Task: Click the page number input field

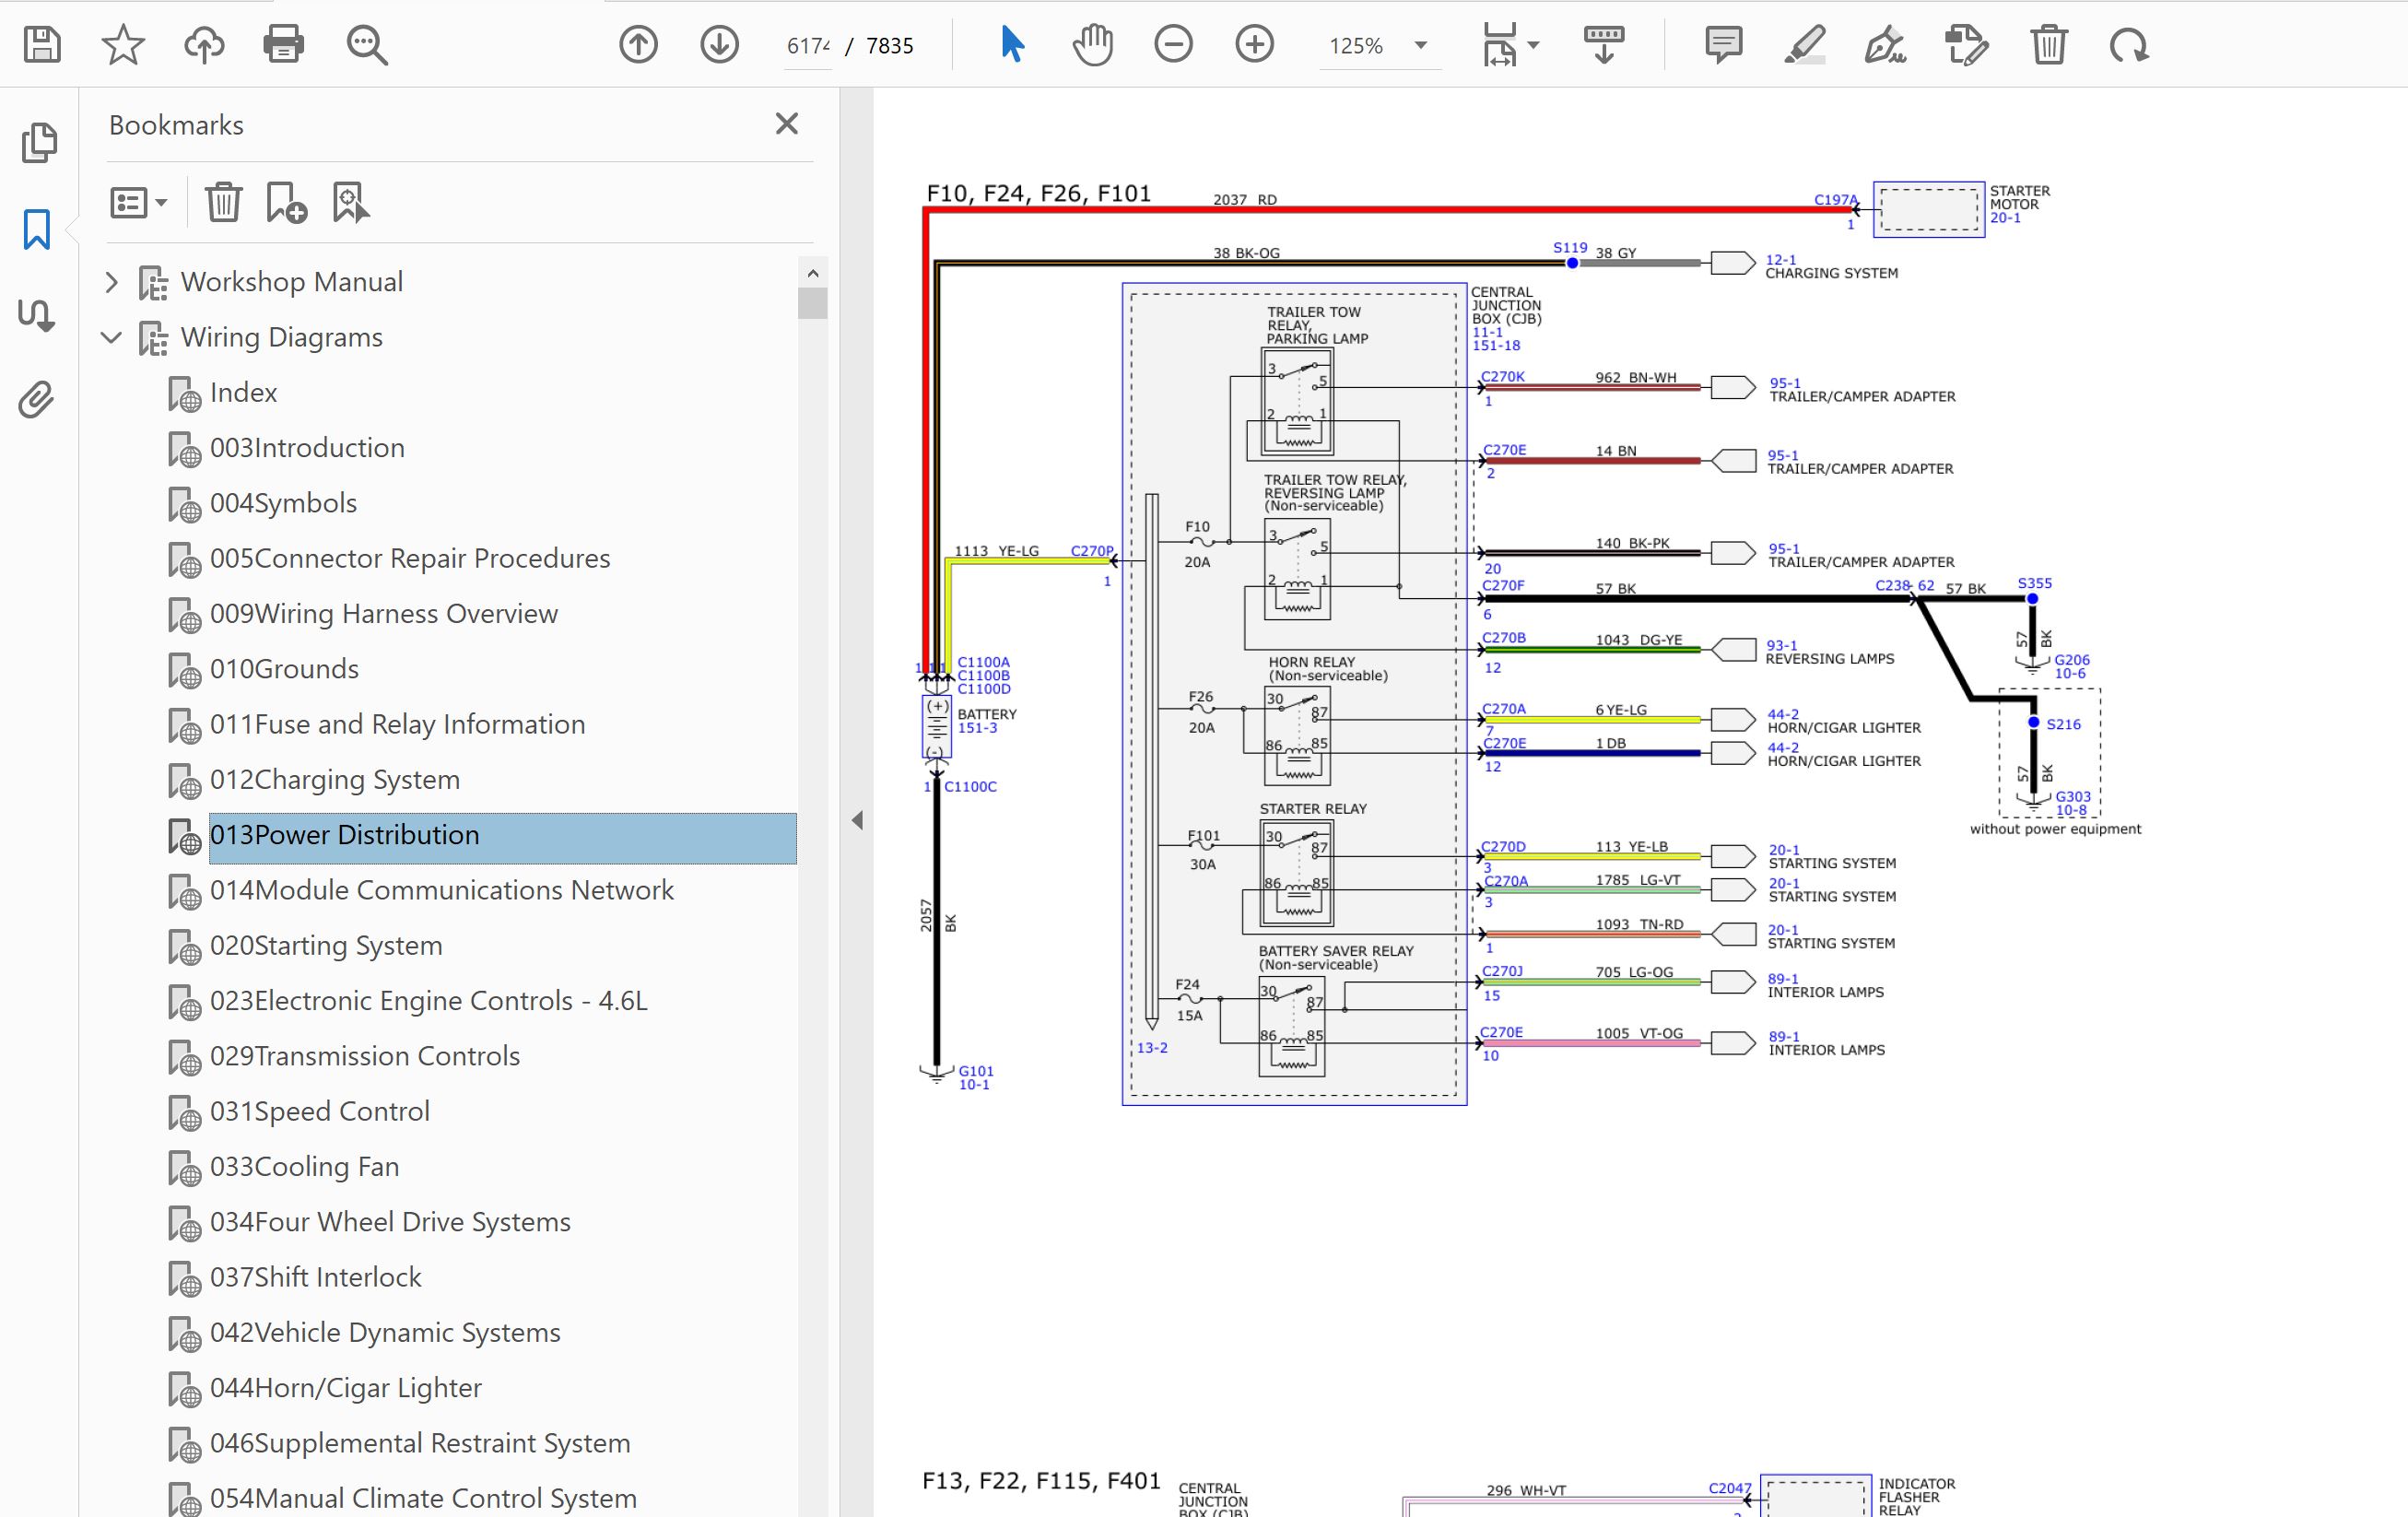Action: point(808,46)
